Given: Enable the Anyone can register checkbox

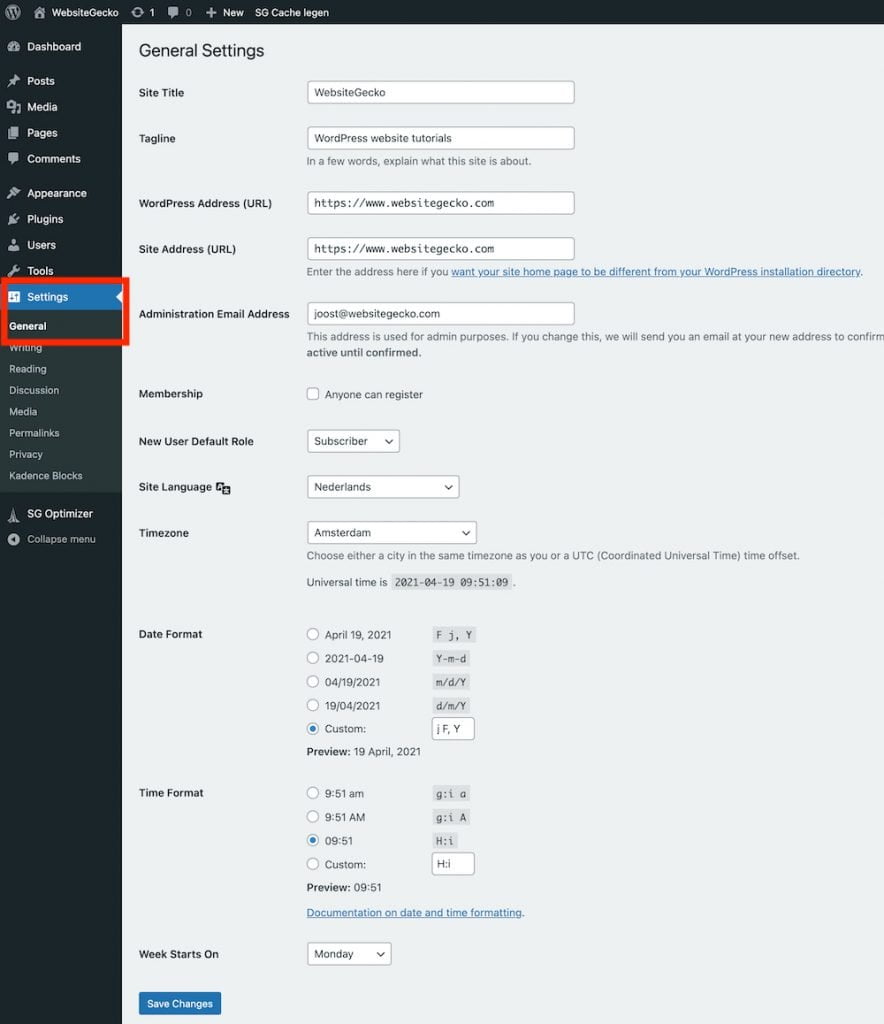Looking at the screenshot, I should tap(312, 394).
